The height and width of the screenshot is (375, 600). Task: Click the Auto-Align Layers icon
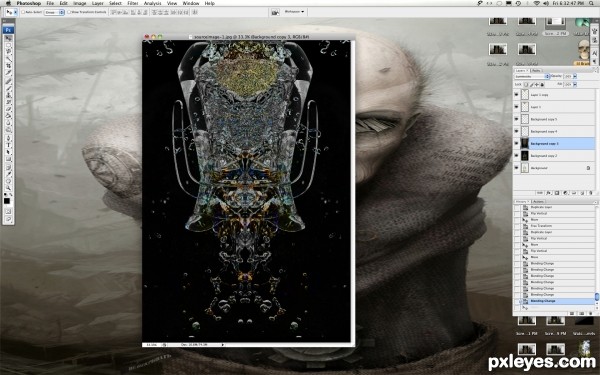(196, 12)
